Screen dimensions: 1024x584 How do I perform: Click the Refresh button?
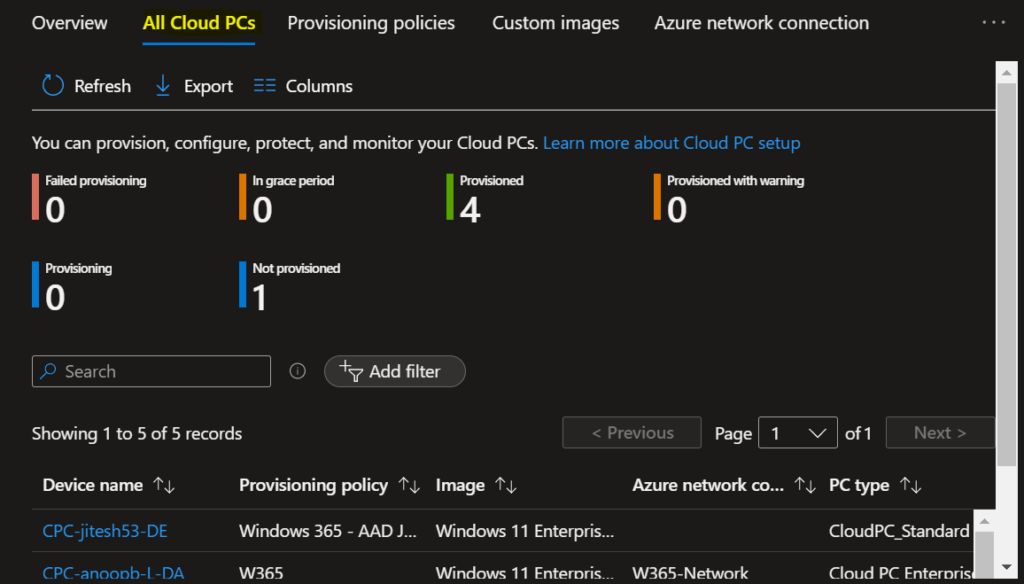click(x=86, y=86)
